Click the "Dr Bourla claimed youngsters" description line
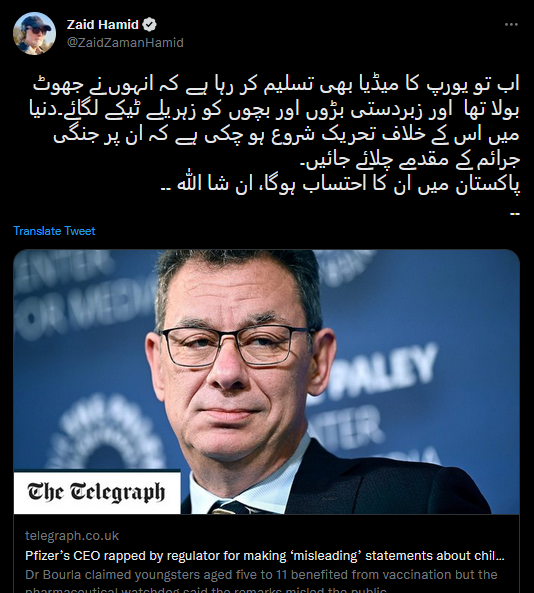Screen dimensions: 534x593 tap(261, 574)
